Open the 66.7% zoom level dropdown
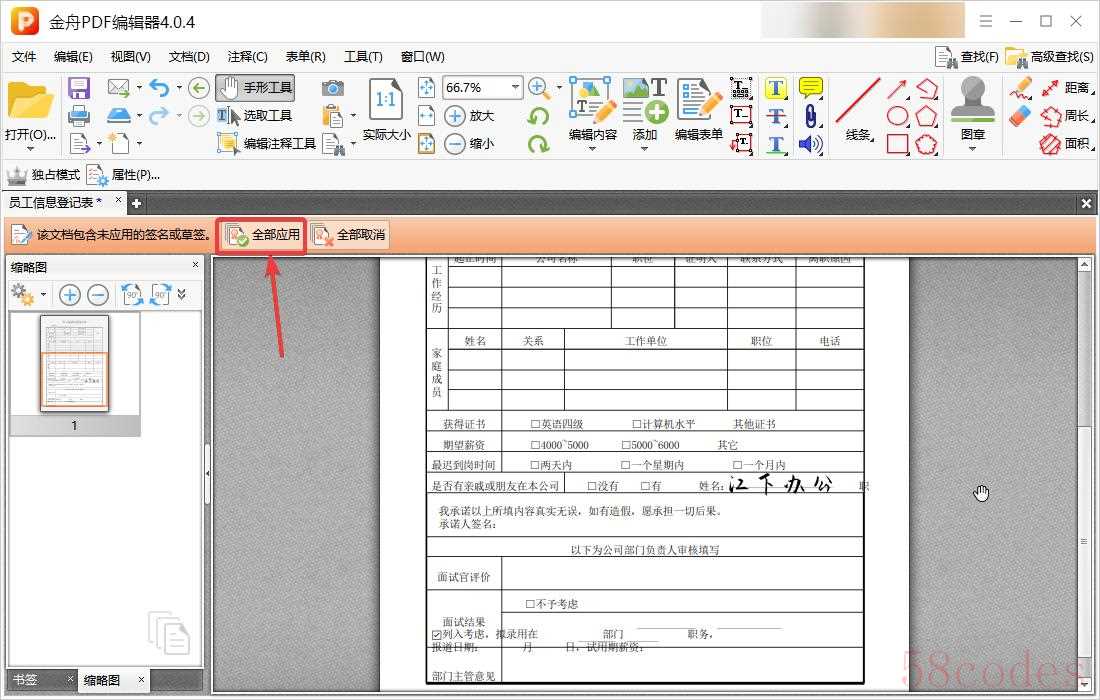This screenshot has width=1100, height=700. 515,88
